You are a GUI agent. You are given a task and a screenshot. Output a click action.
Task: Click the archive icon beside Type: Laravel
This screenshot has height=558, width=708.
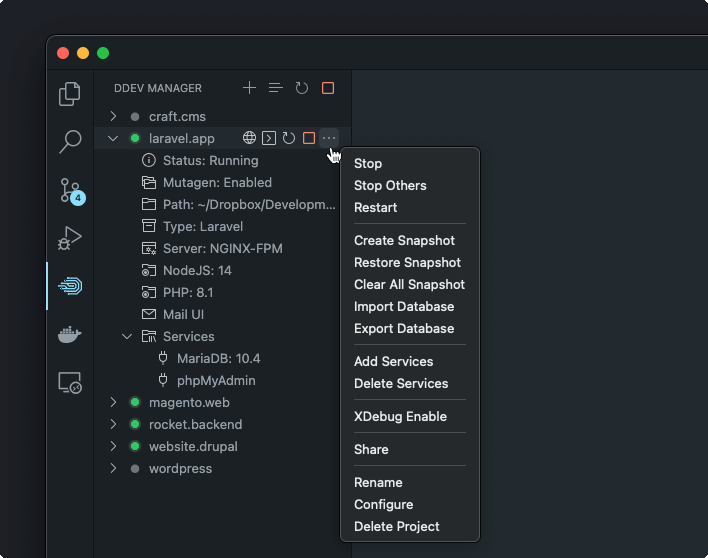coord(149,226)
